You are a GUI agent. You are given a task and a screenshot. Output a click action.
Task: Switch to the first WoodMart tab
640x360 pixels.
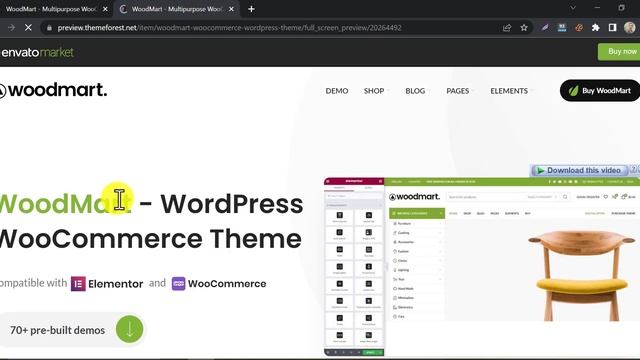(51, 9)
